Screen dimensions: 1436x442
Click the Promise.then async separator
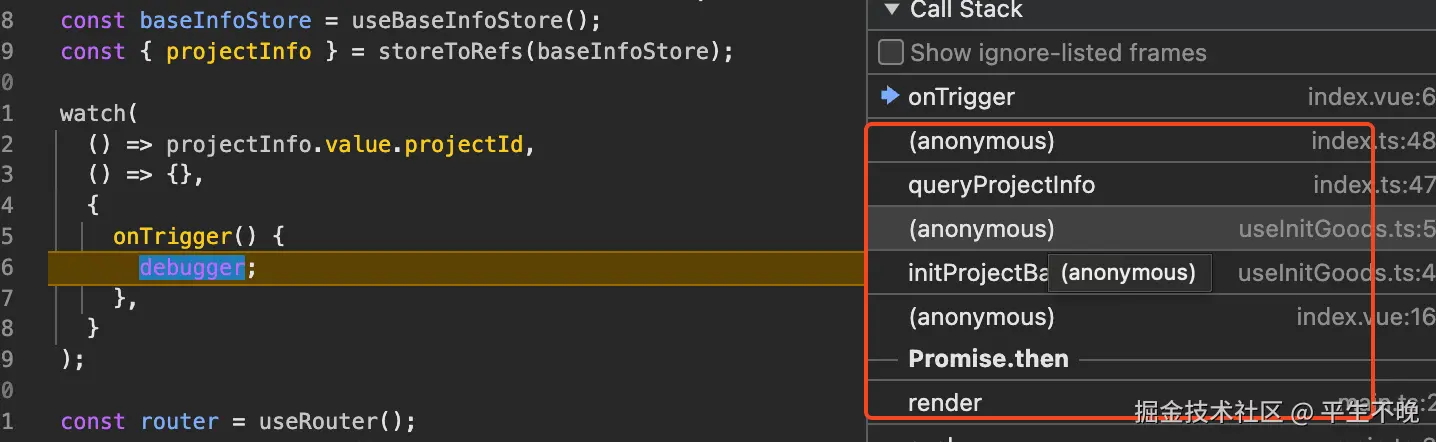[988, 359]
